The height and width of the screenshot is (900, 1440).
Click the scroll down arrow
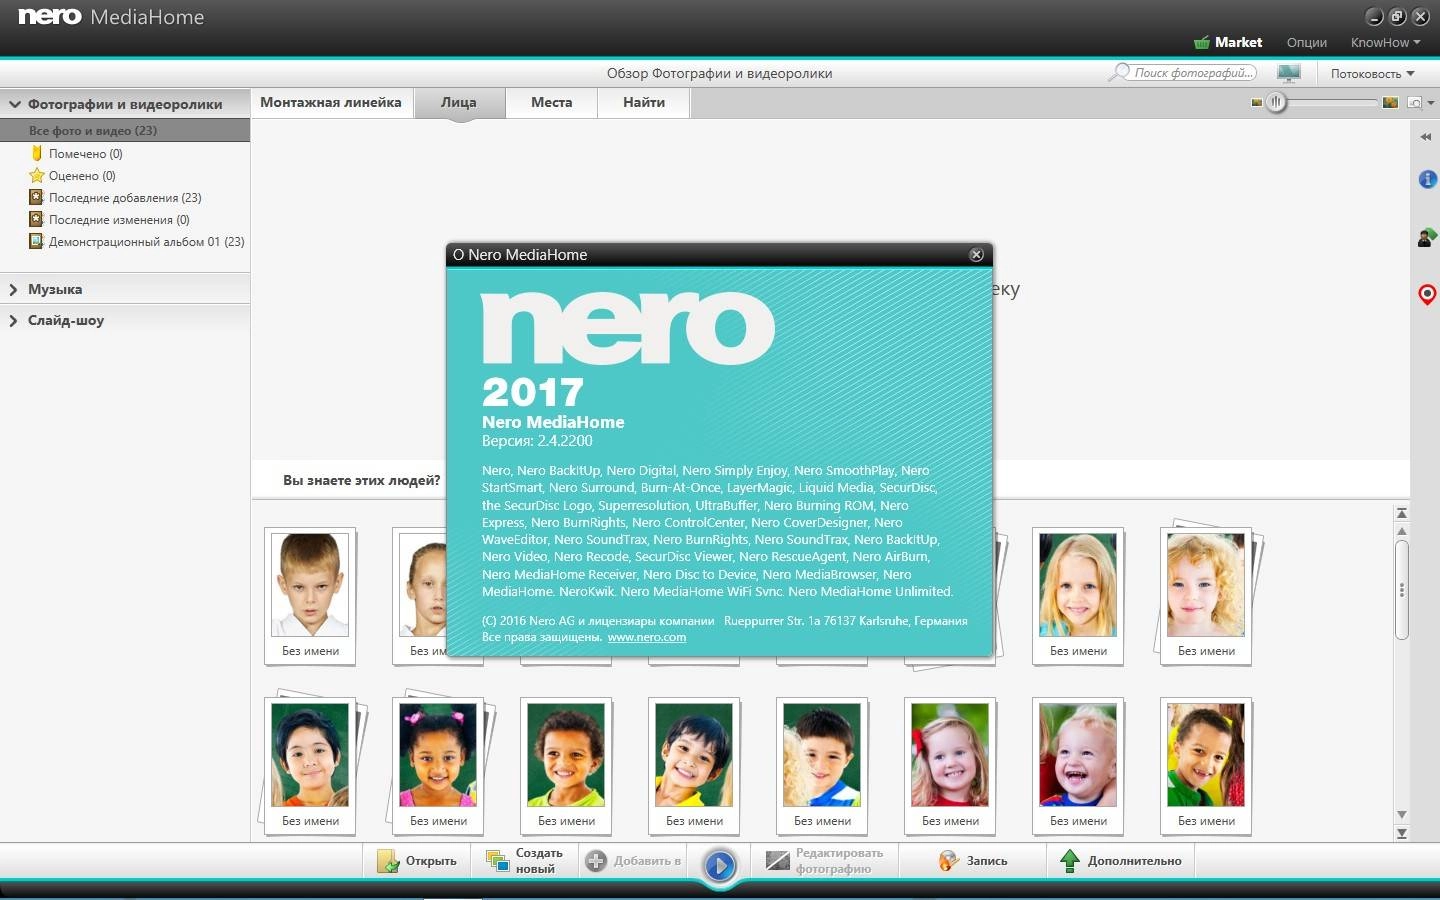1402,815
